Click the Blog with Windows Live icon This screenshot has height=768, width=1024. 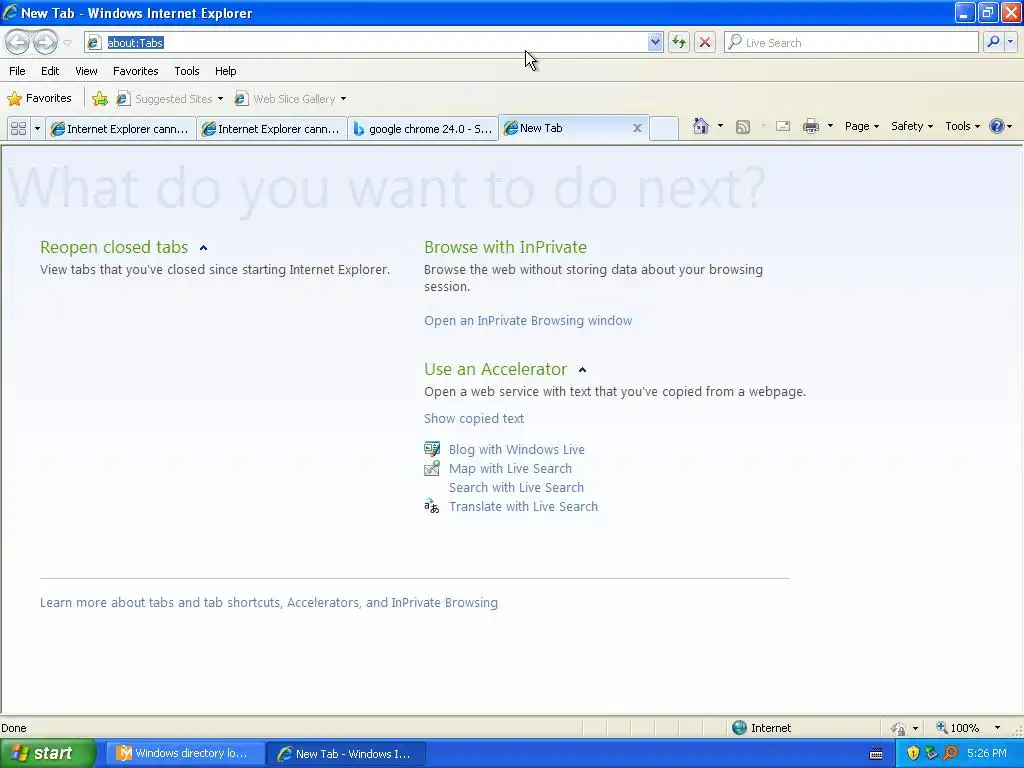pyautogui.click(x=432, y=449)
